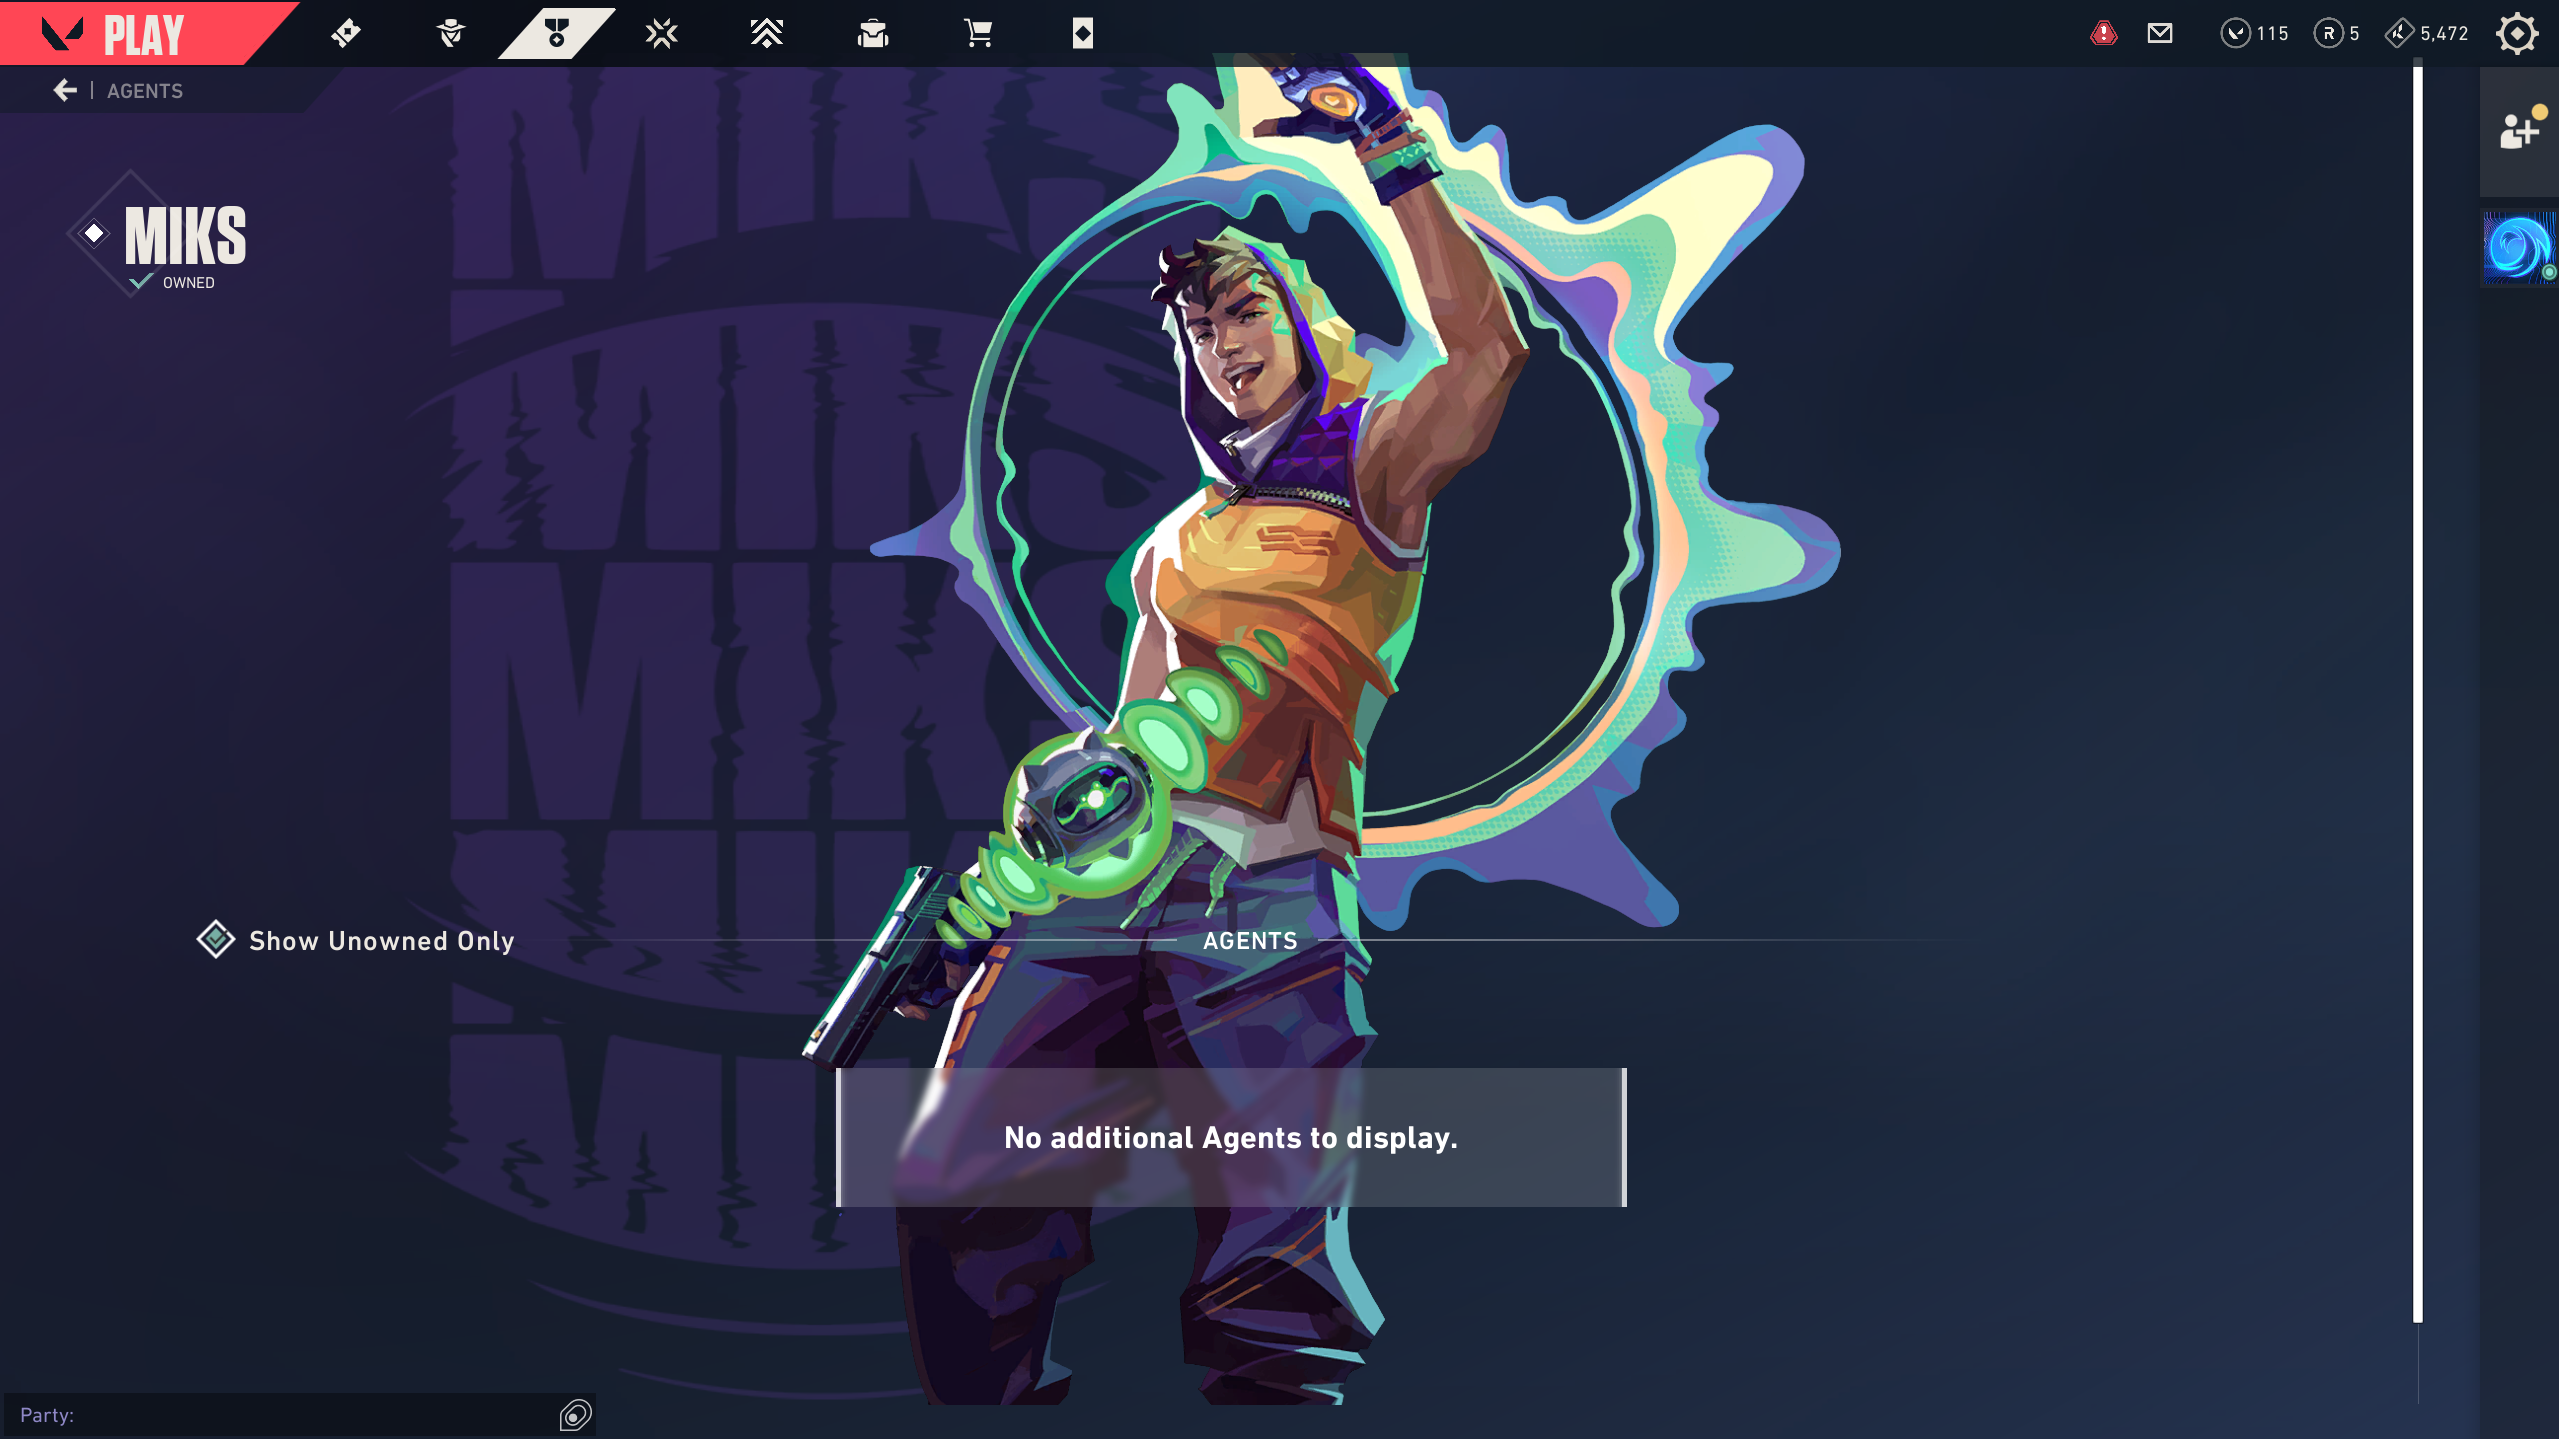Click the vertical scrollbar on the right

click(2418, 690)
